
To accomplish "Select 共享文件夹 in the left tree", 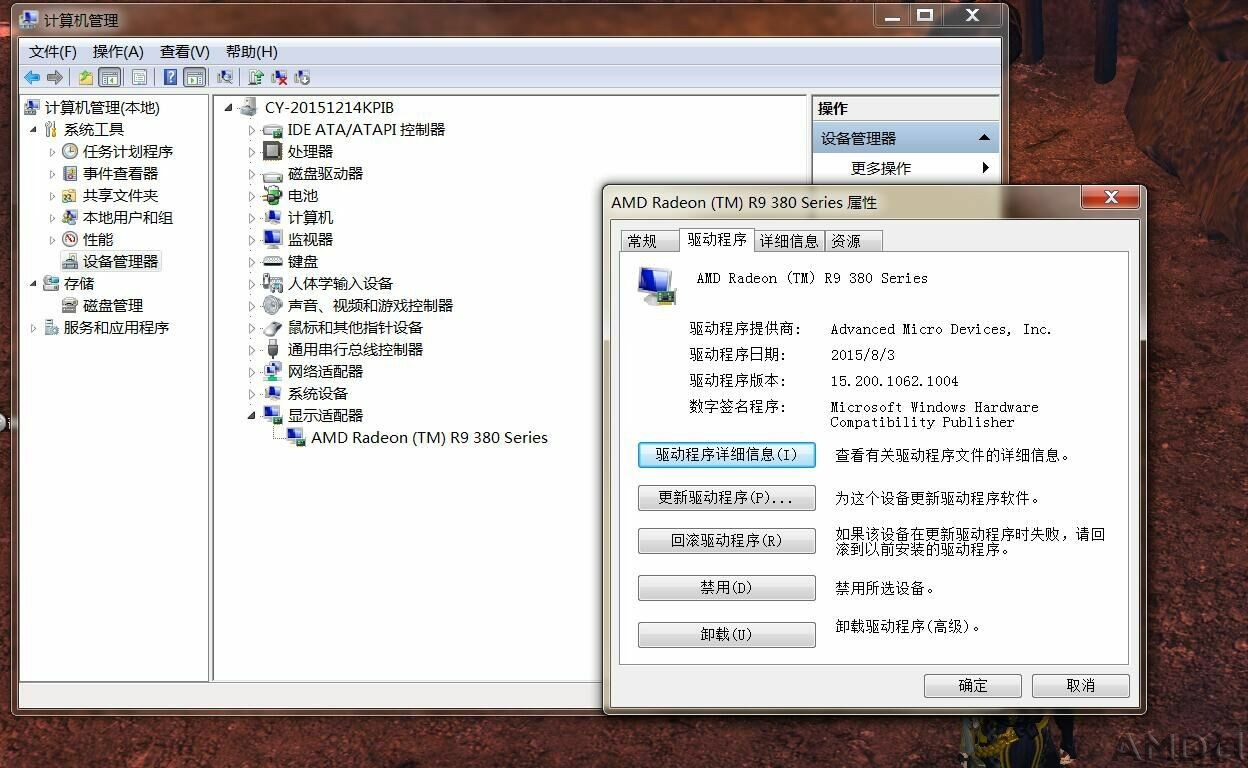I will click(120, 195).
